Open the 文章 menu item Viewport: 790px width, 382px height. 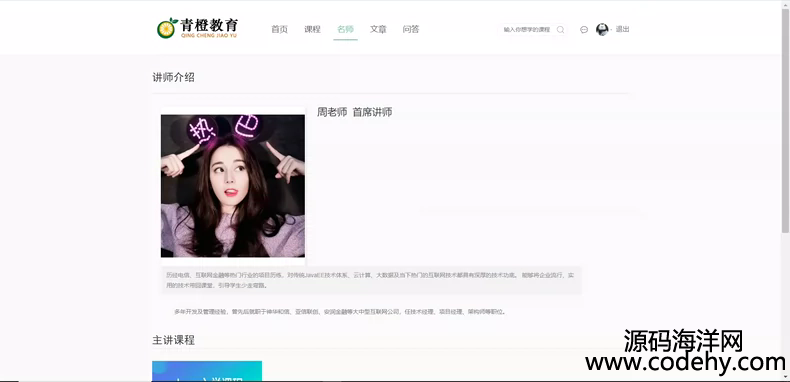(378, 29)
